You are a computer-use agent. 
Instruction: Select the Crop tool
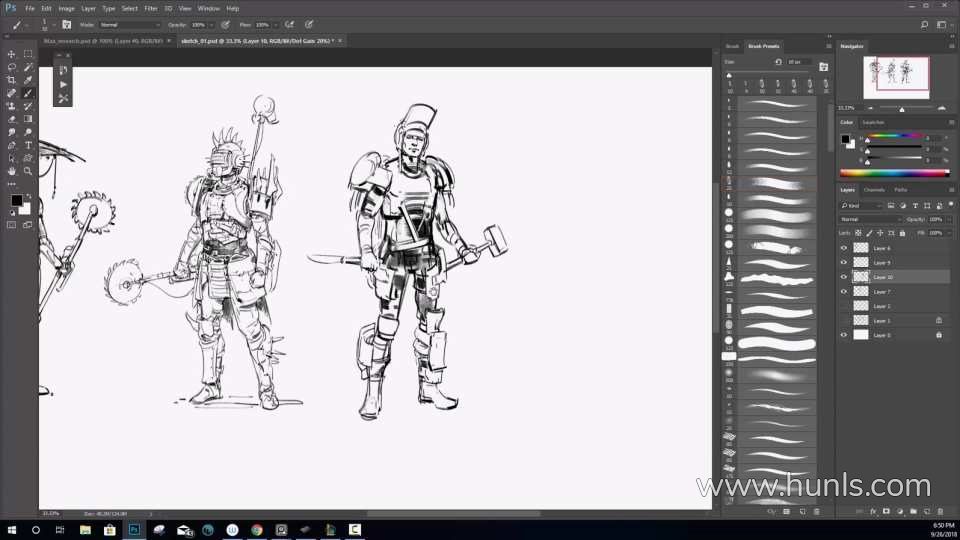tap(12, 80)
